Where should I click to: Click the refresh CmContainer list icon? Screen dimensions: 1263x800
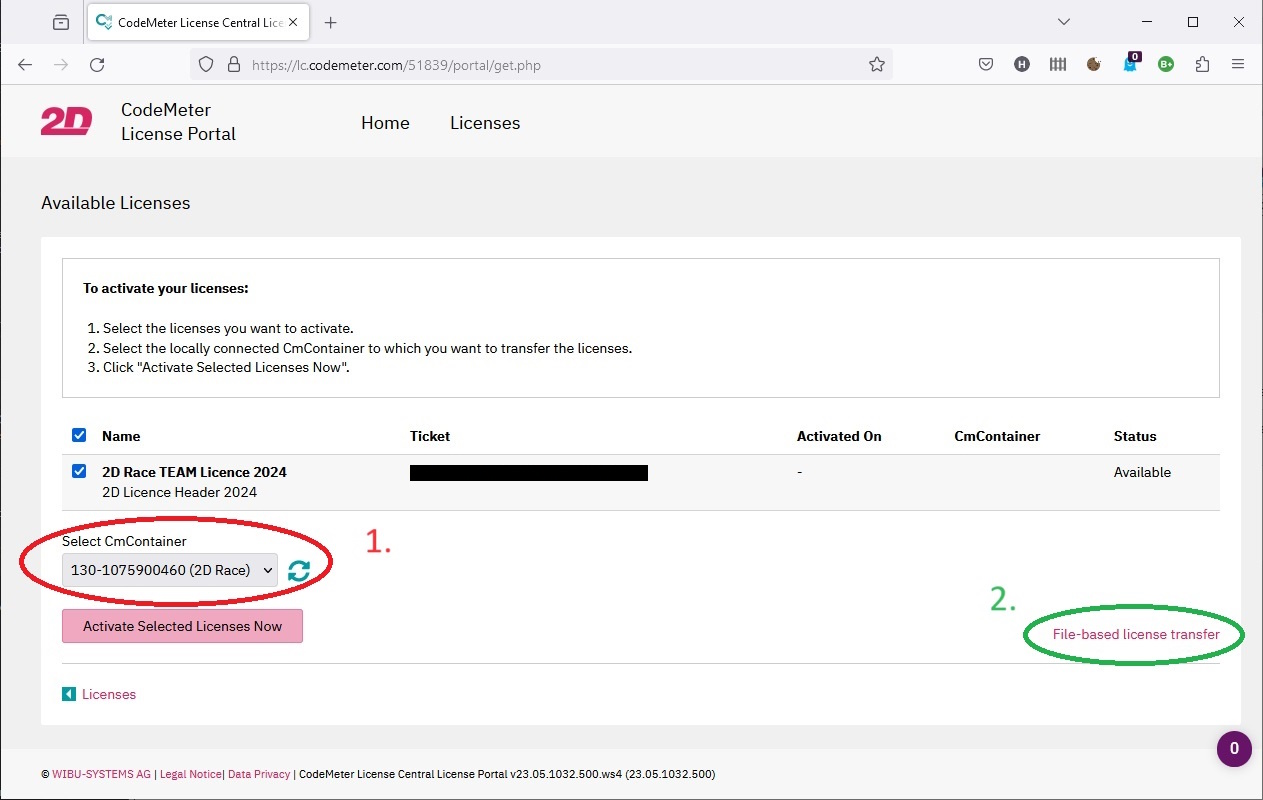[x=298, y=570]
